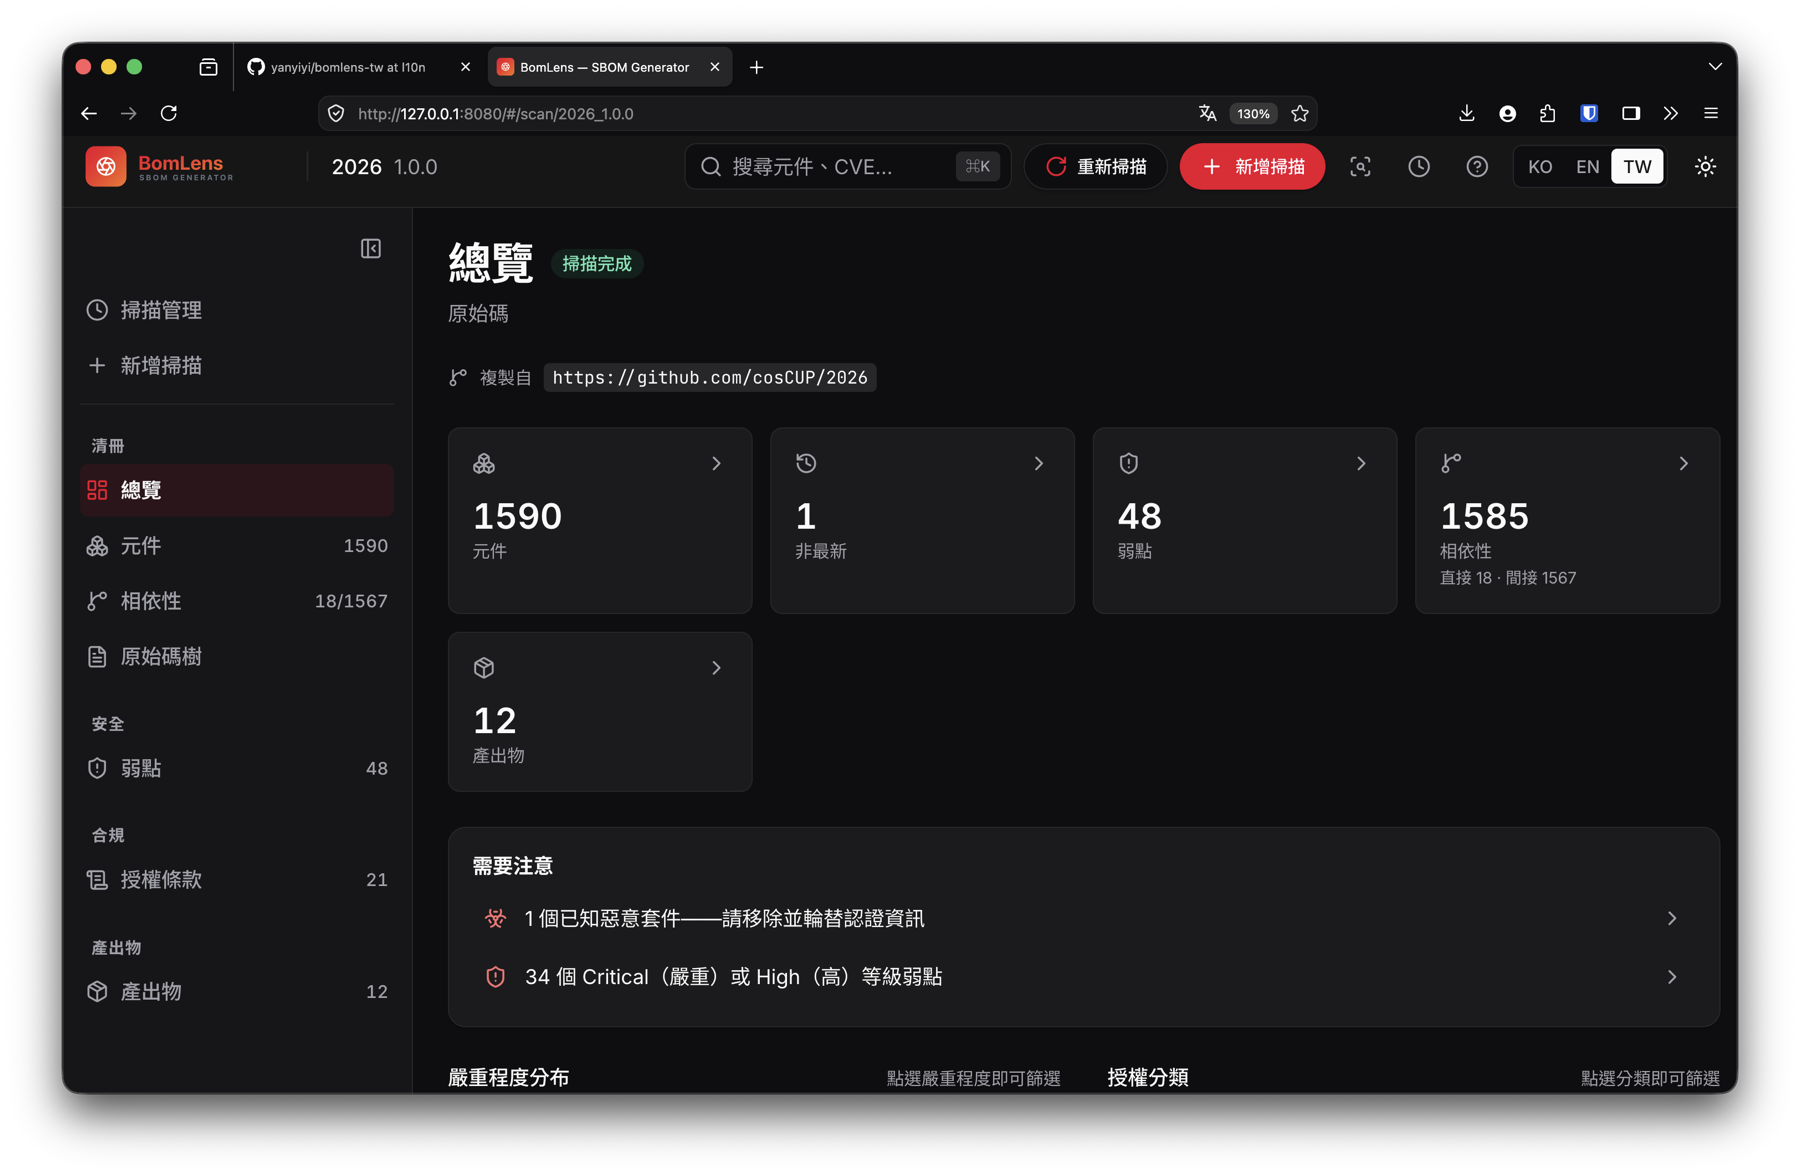This screenshot has width=1800, height=1176.
Task: Open 34 個 Critical or High vulnerabilities row
Action: (x=1084, y=977)
